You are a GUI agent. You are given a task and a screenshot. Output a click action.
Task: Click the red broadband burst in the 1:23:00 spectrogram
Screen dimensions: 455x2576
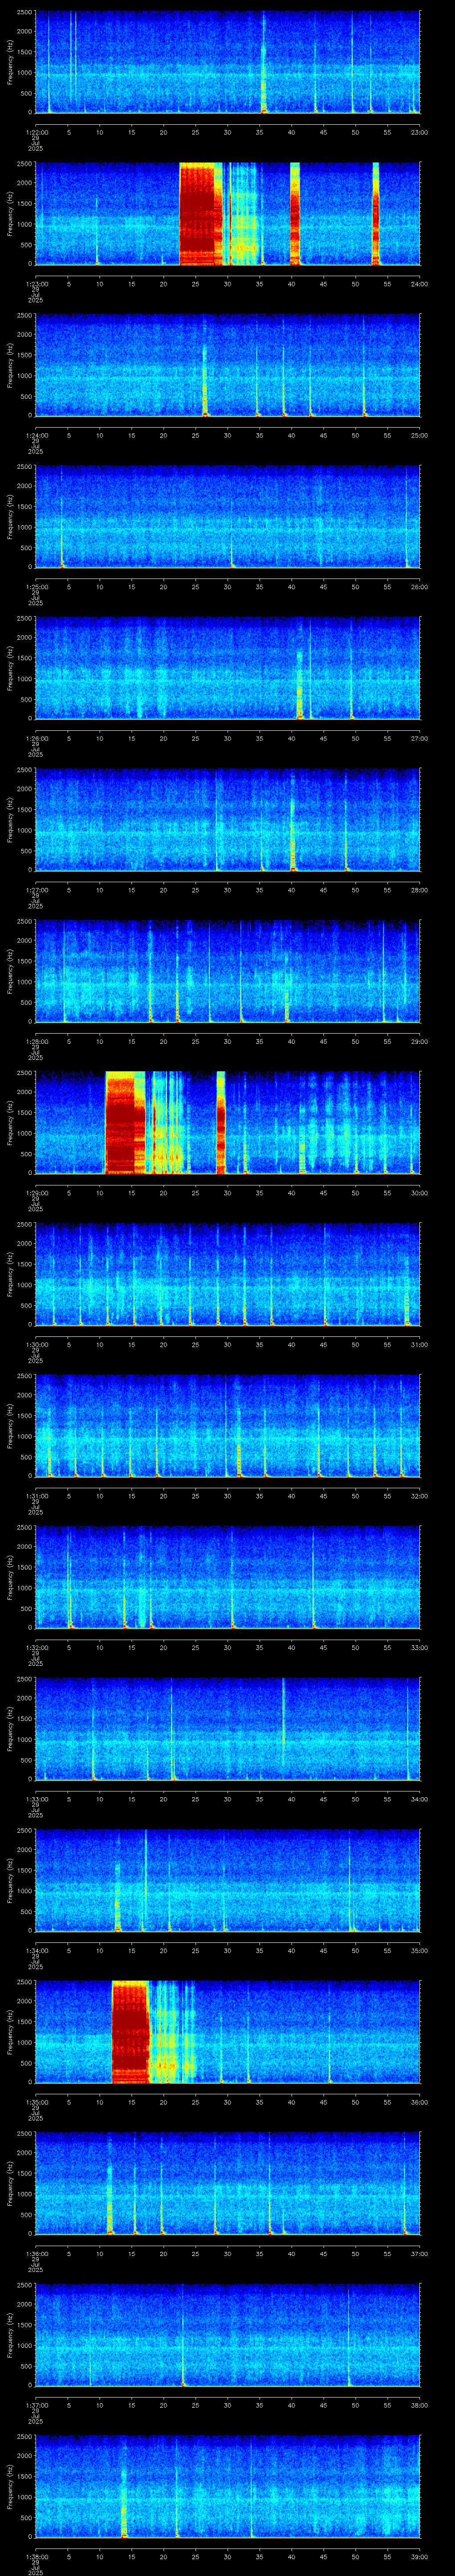pyautogui.click(x=201, y=213)
